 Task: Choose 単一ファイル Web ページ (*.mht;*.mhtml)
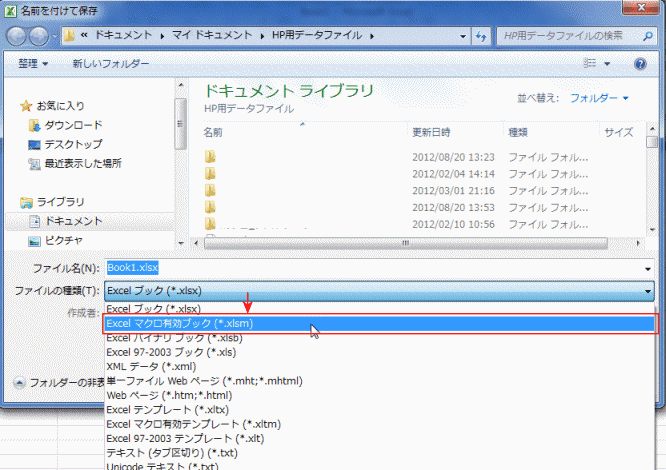pos(379,381)
